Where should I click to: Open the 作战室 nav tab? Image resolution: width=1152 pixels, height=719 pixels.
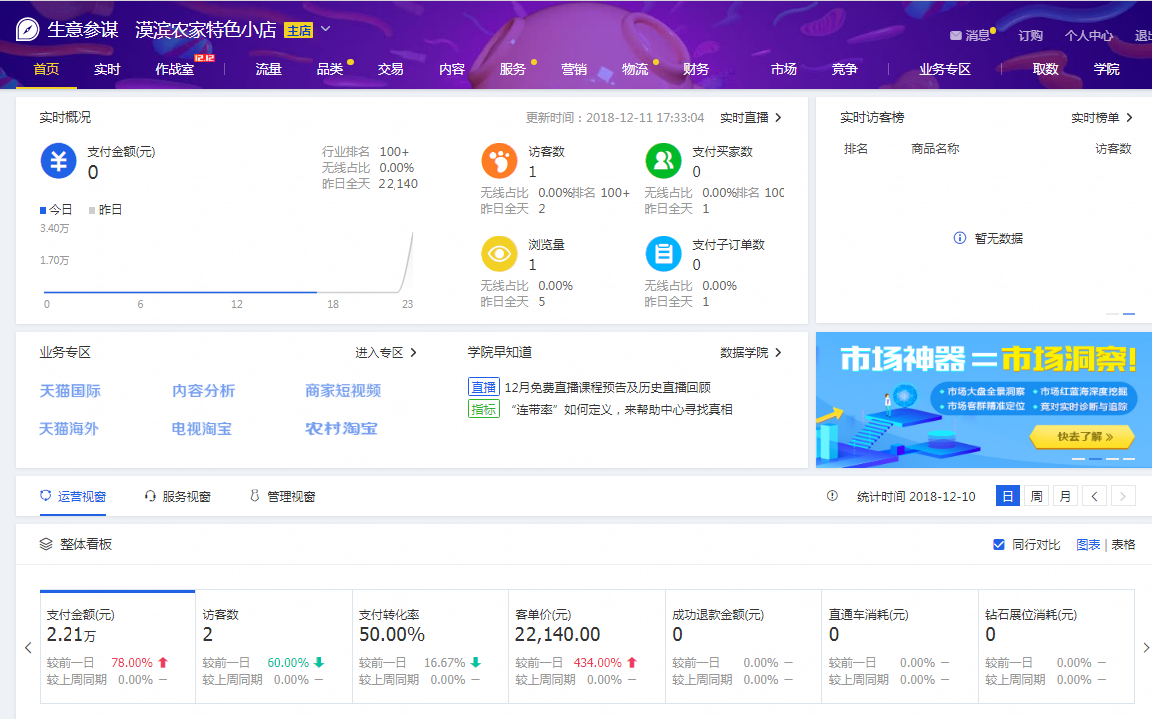(175, 69)
